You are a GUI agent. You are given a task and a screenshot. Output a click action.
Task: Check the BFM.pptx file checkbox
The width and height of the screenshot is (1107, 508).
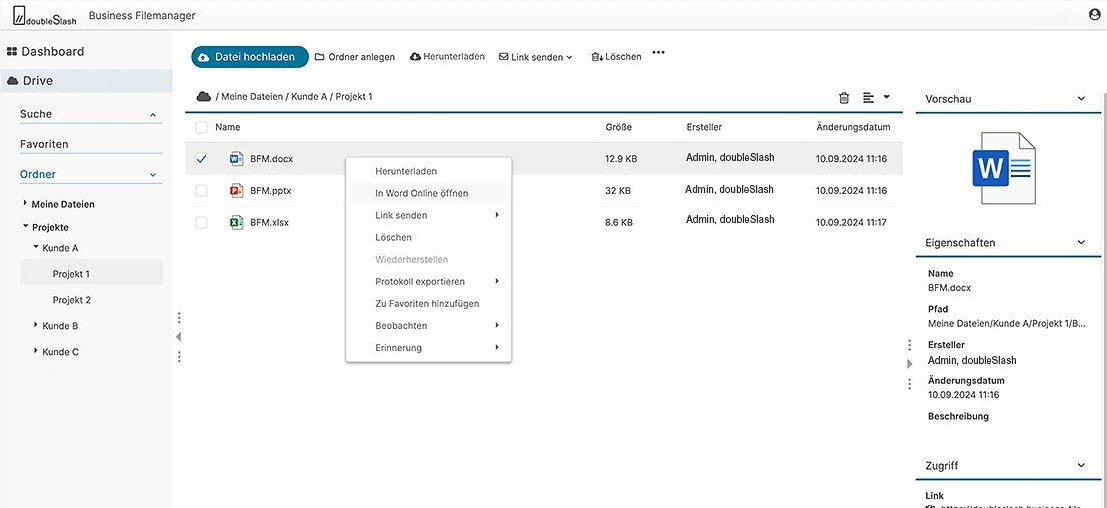(x=202, y=190)
